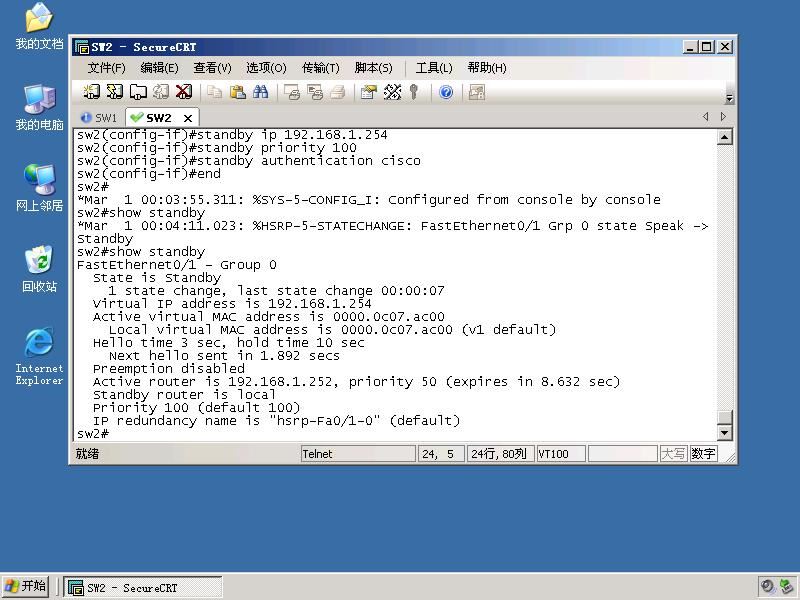Click Connect in Tab folder icon
The width and height of the screenshot is (800, 600).
pos(138,92)
